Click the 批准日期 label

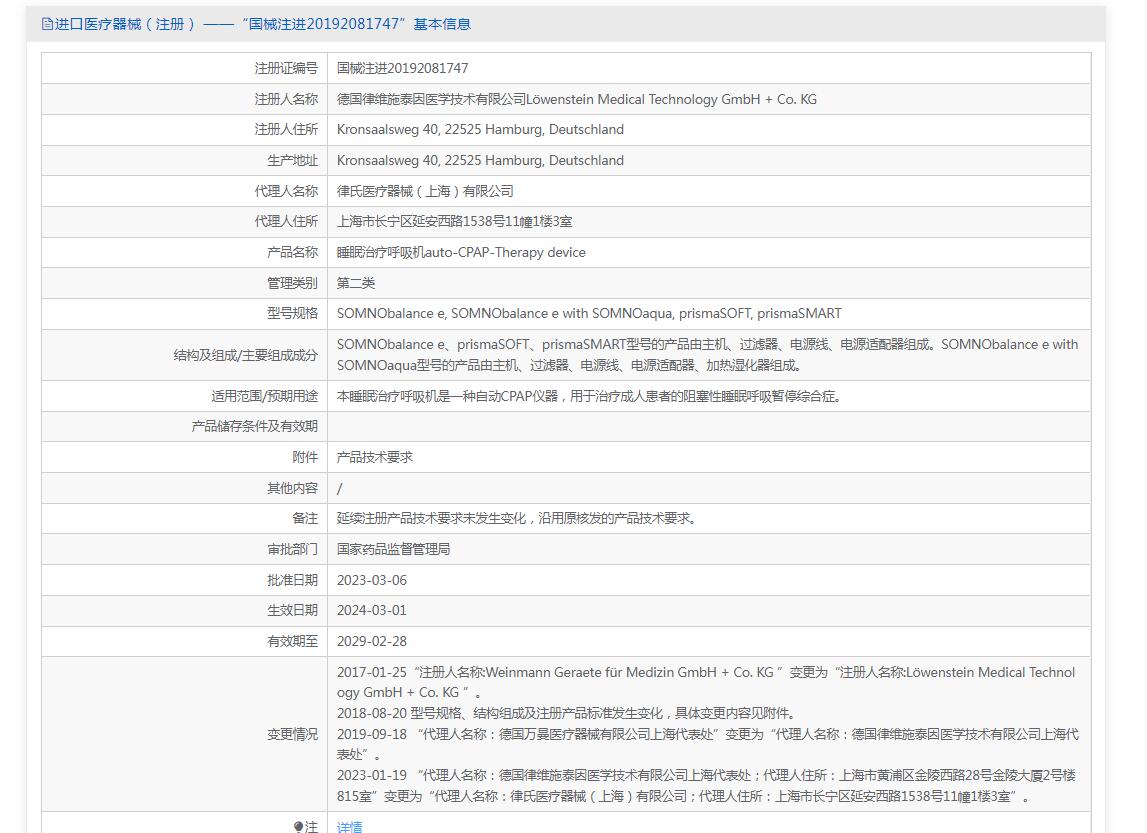[293, 580]
